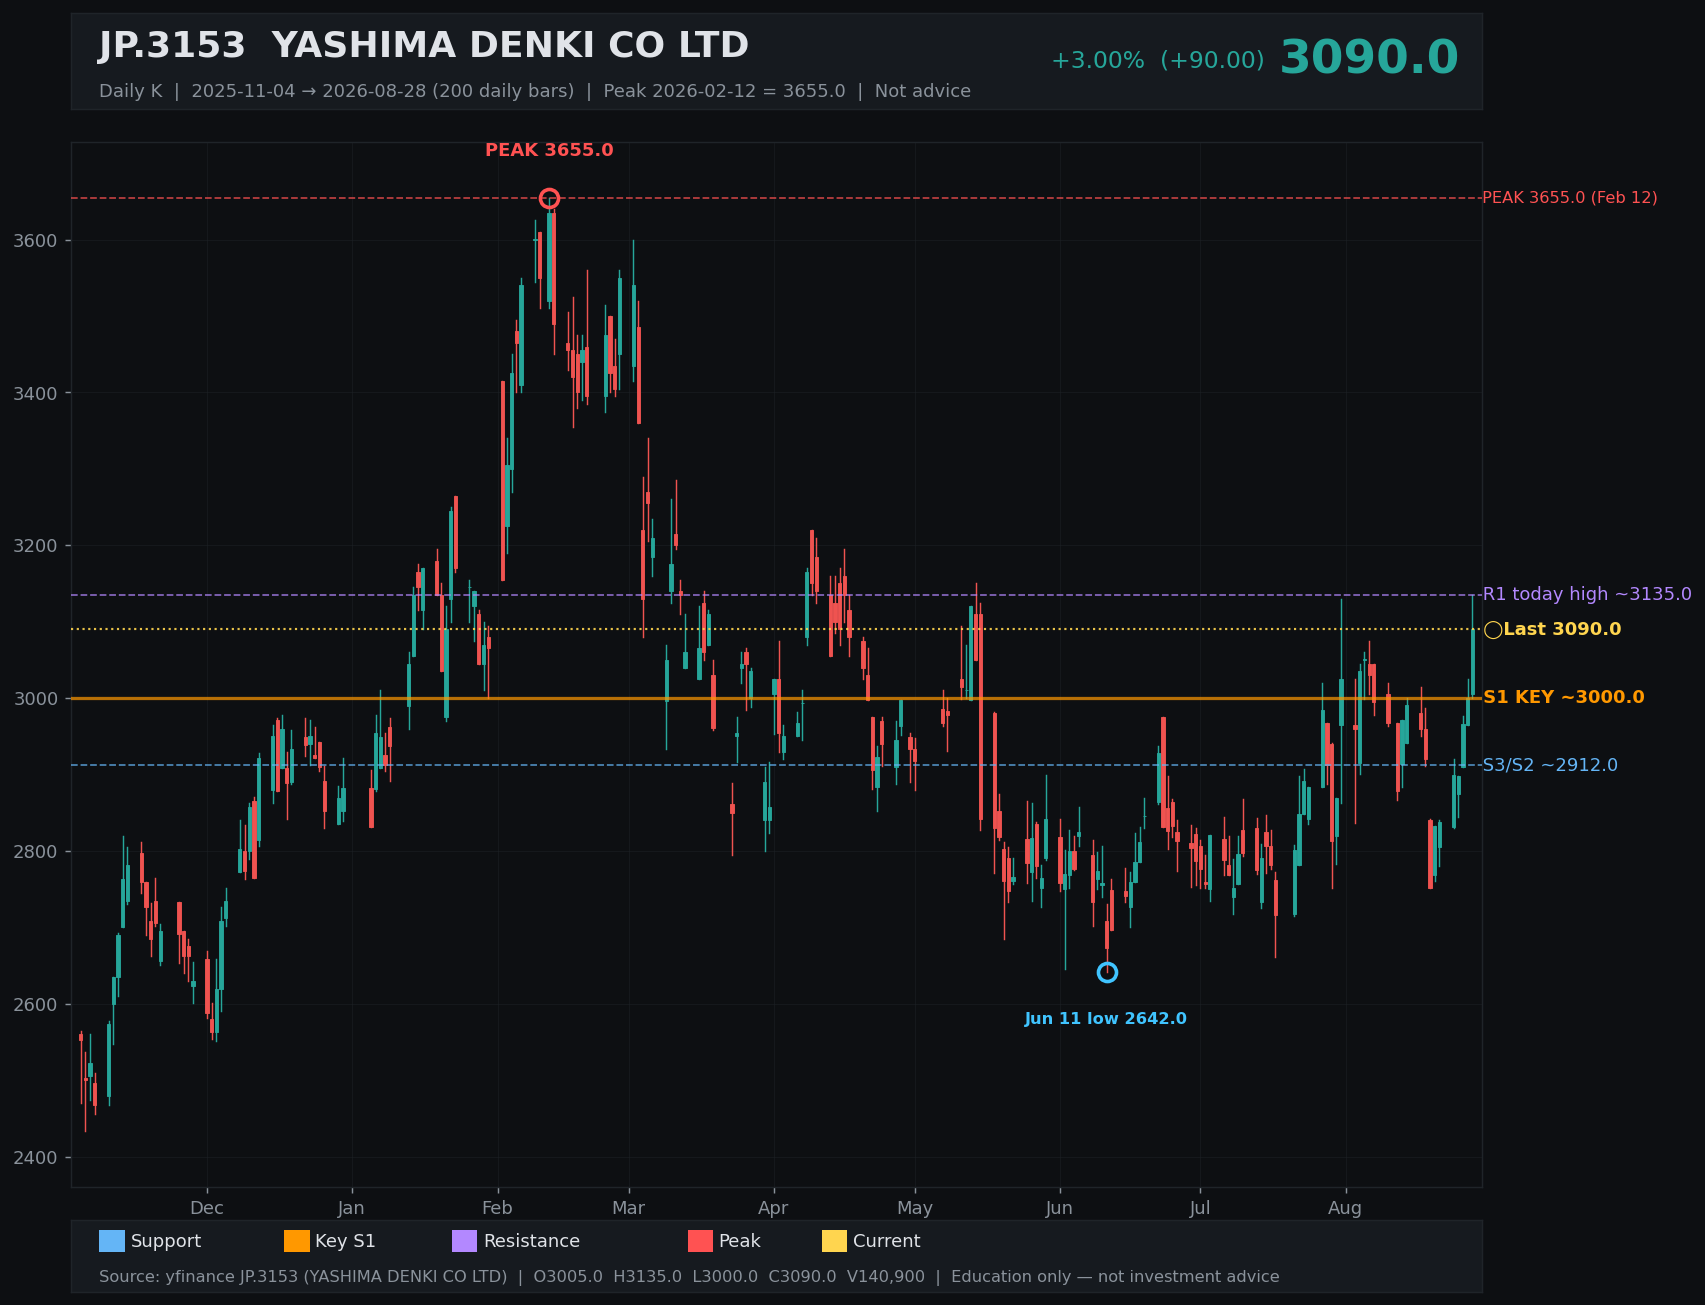Select the "Peak" legend label

(740, 1241)
